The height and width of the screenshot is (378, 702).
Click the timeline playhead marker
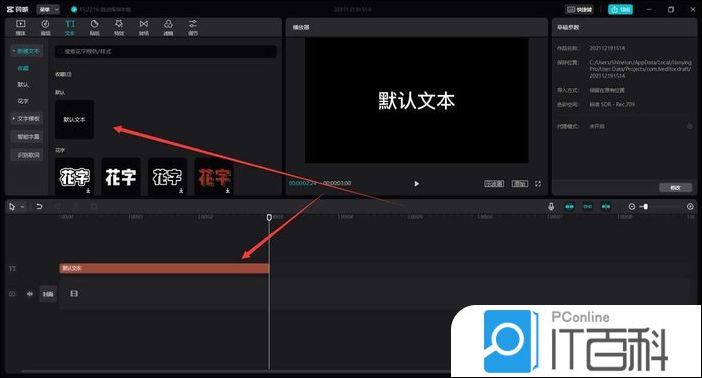269,217
